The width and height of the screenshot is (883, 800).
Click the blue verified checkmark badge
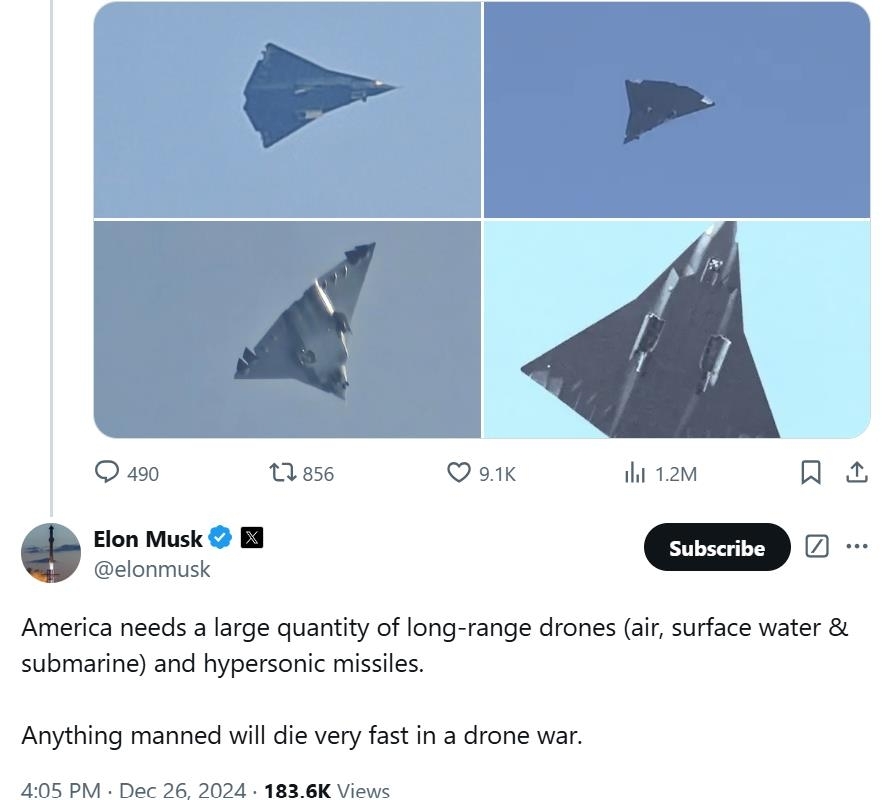point(221,538)
